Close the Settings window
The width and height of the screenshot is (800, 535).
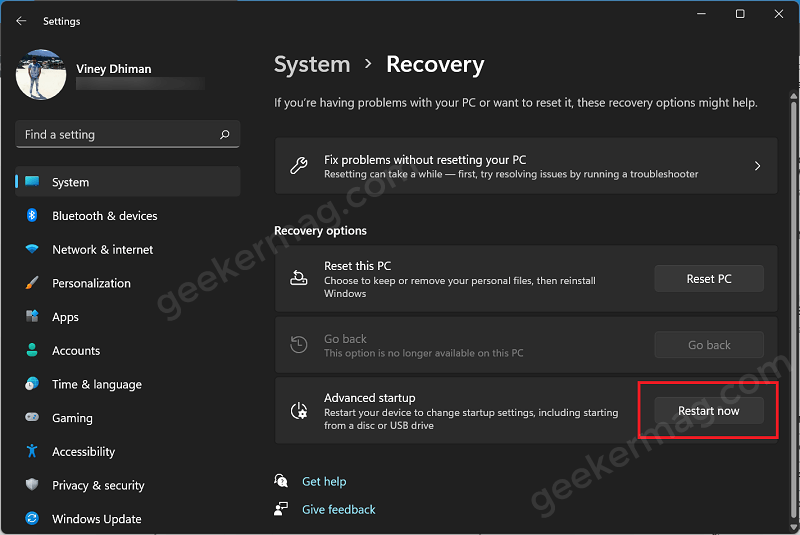(x=779, y=14)
